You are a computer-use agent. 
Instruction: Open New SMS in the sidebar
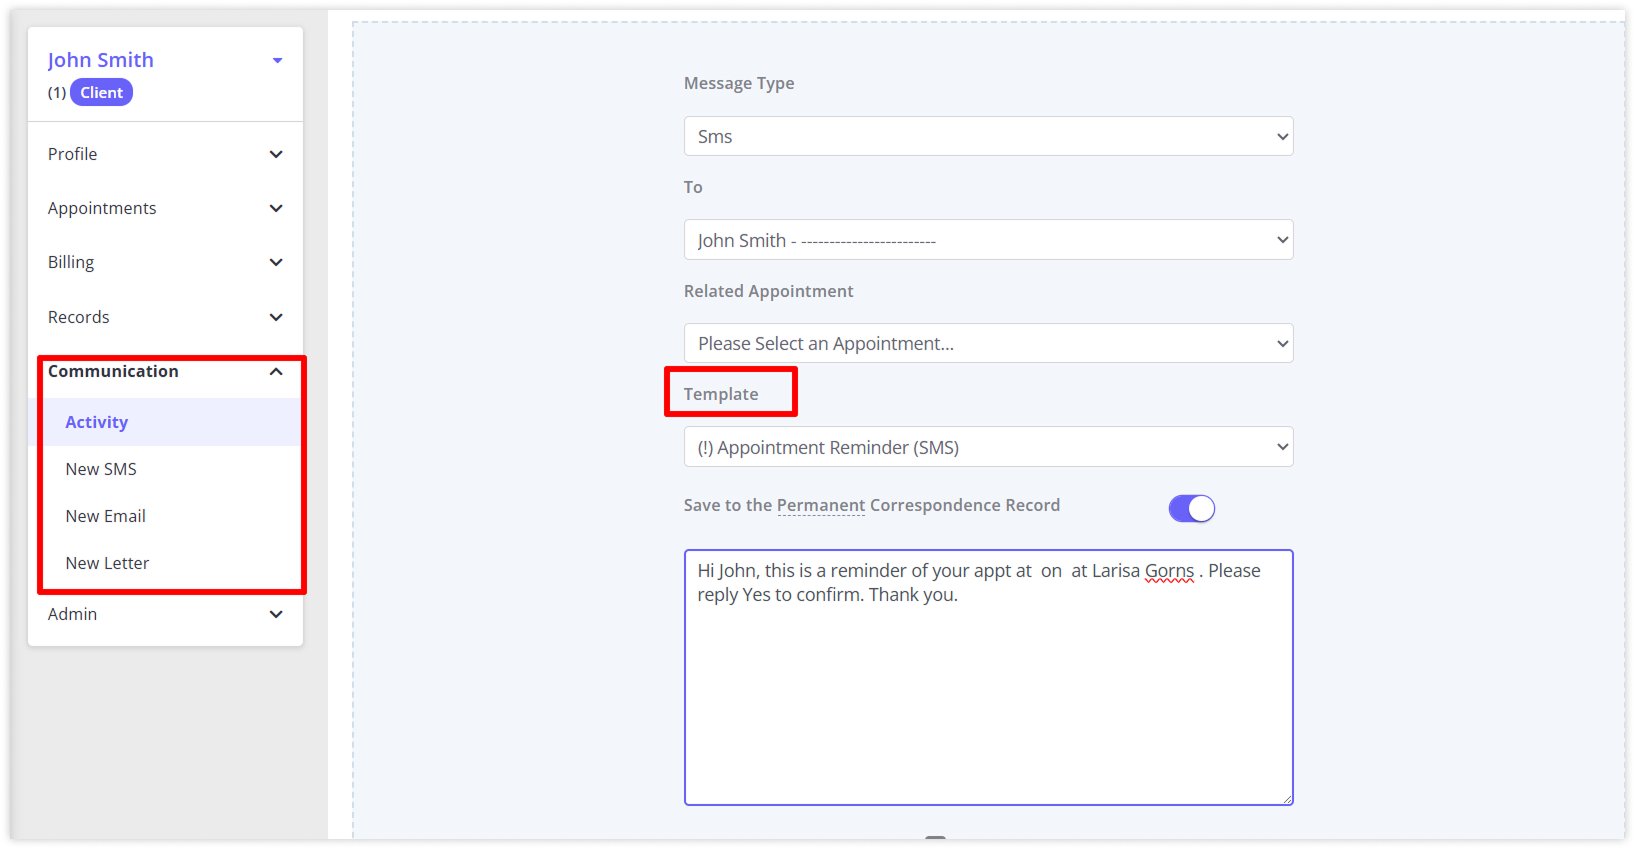[101, 469]
